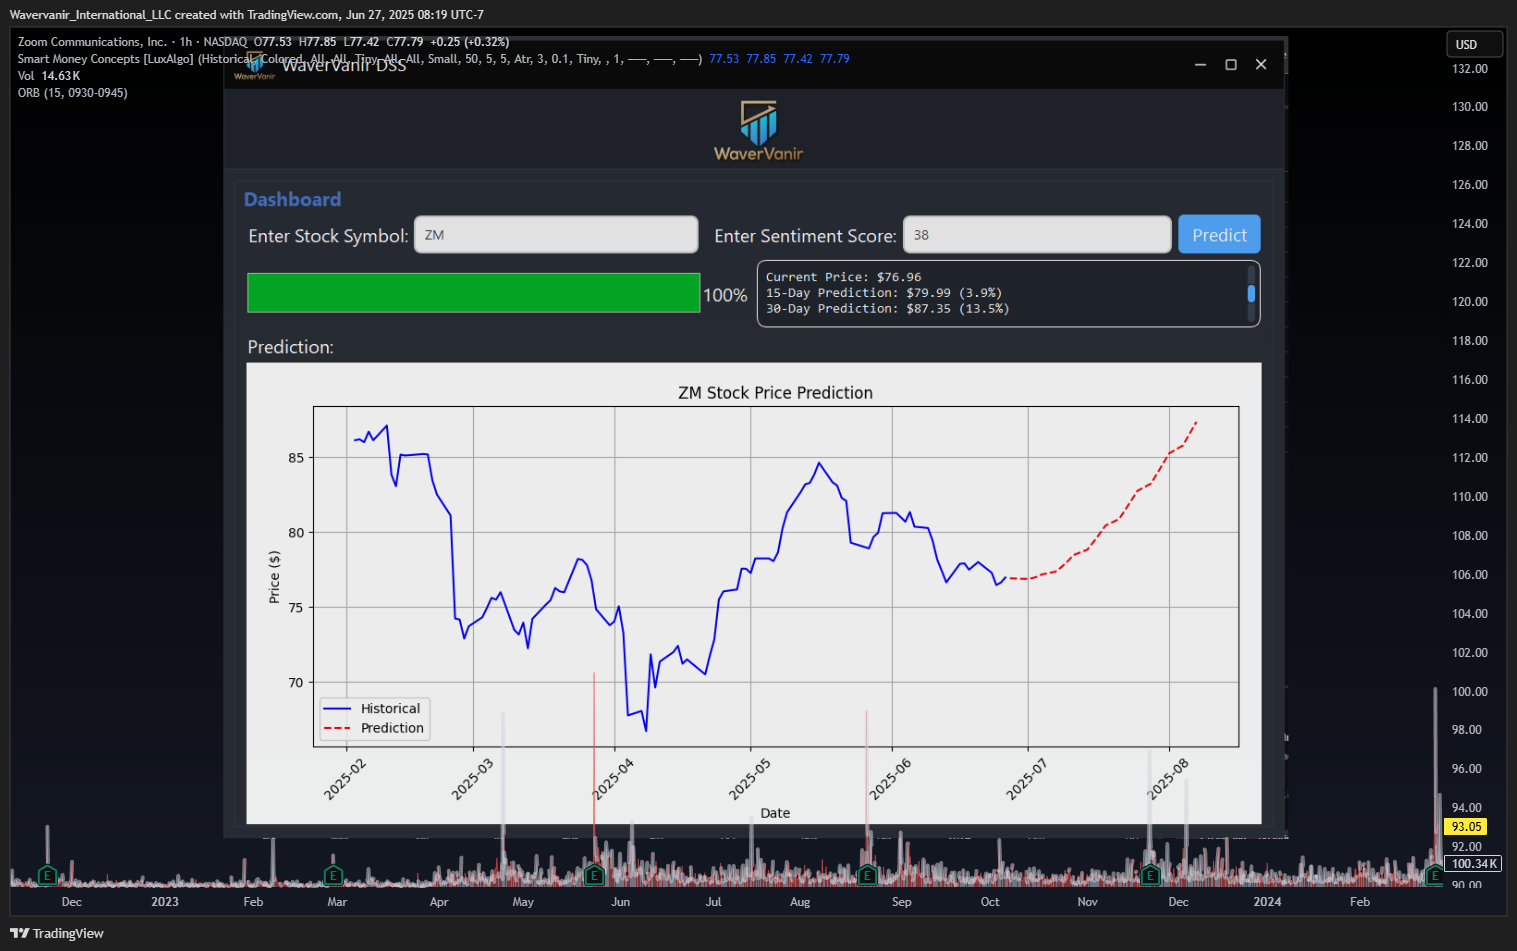1517x951 pixels.
Task: Click the Vol 14.63K indicator label
Action: click(49, 76)
